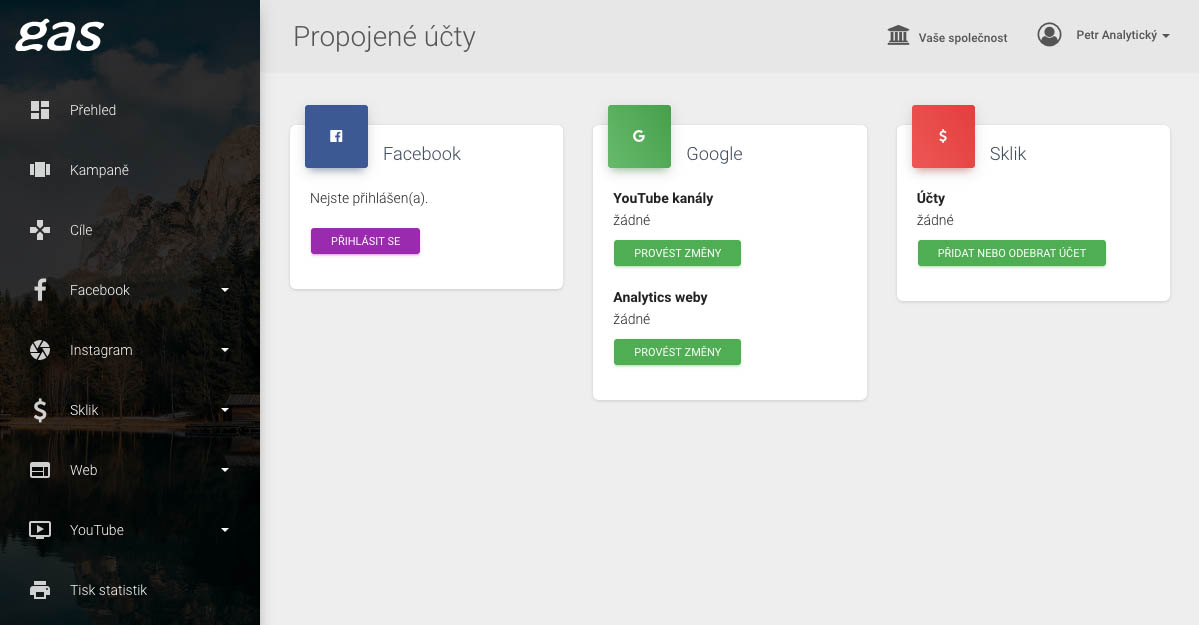Click the purple PŘIHLÁSIT SE button

(x=366, y=241)
